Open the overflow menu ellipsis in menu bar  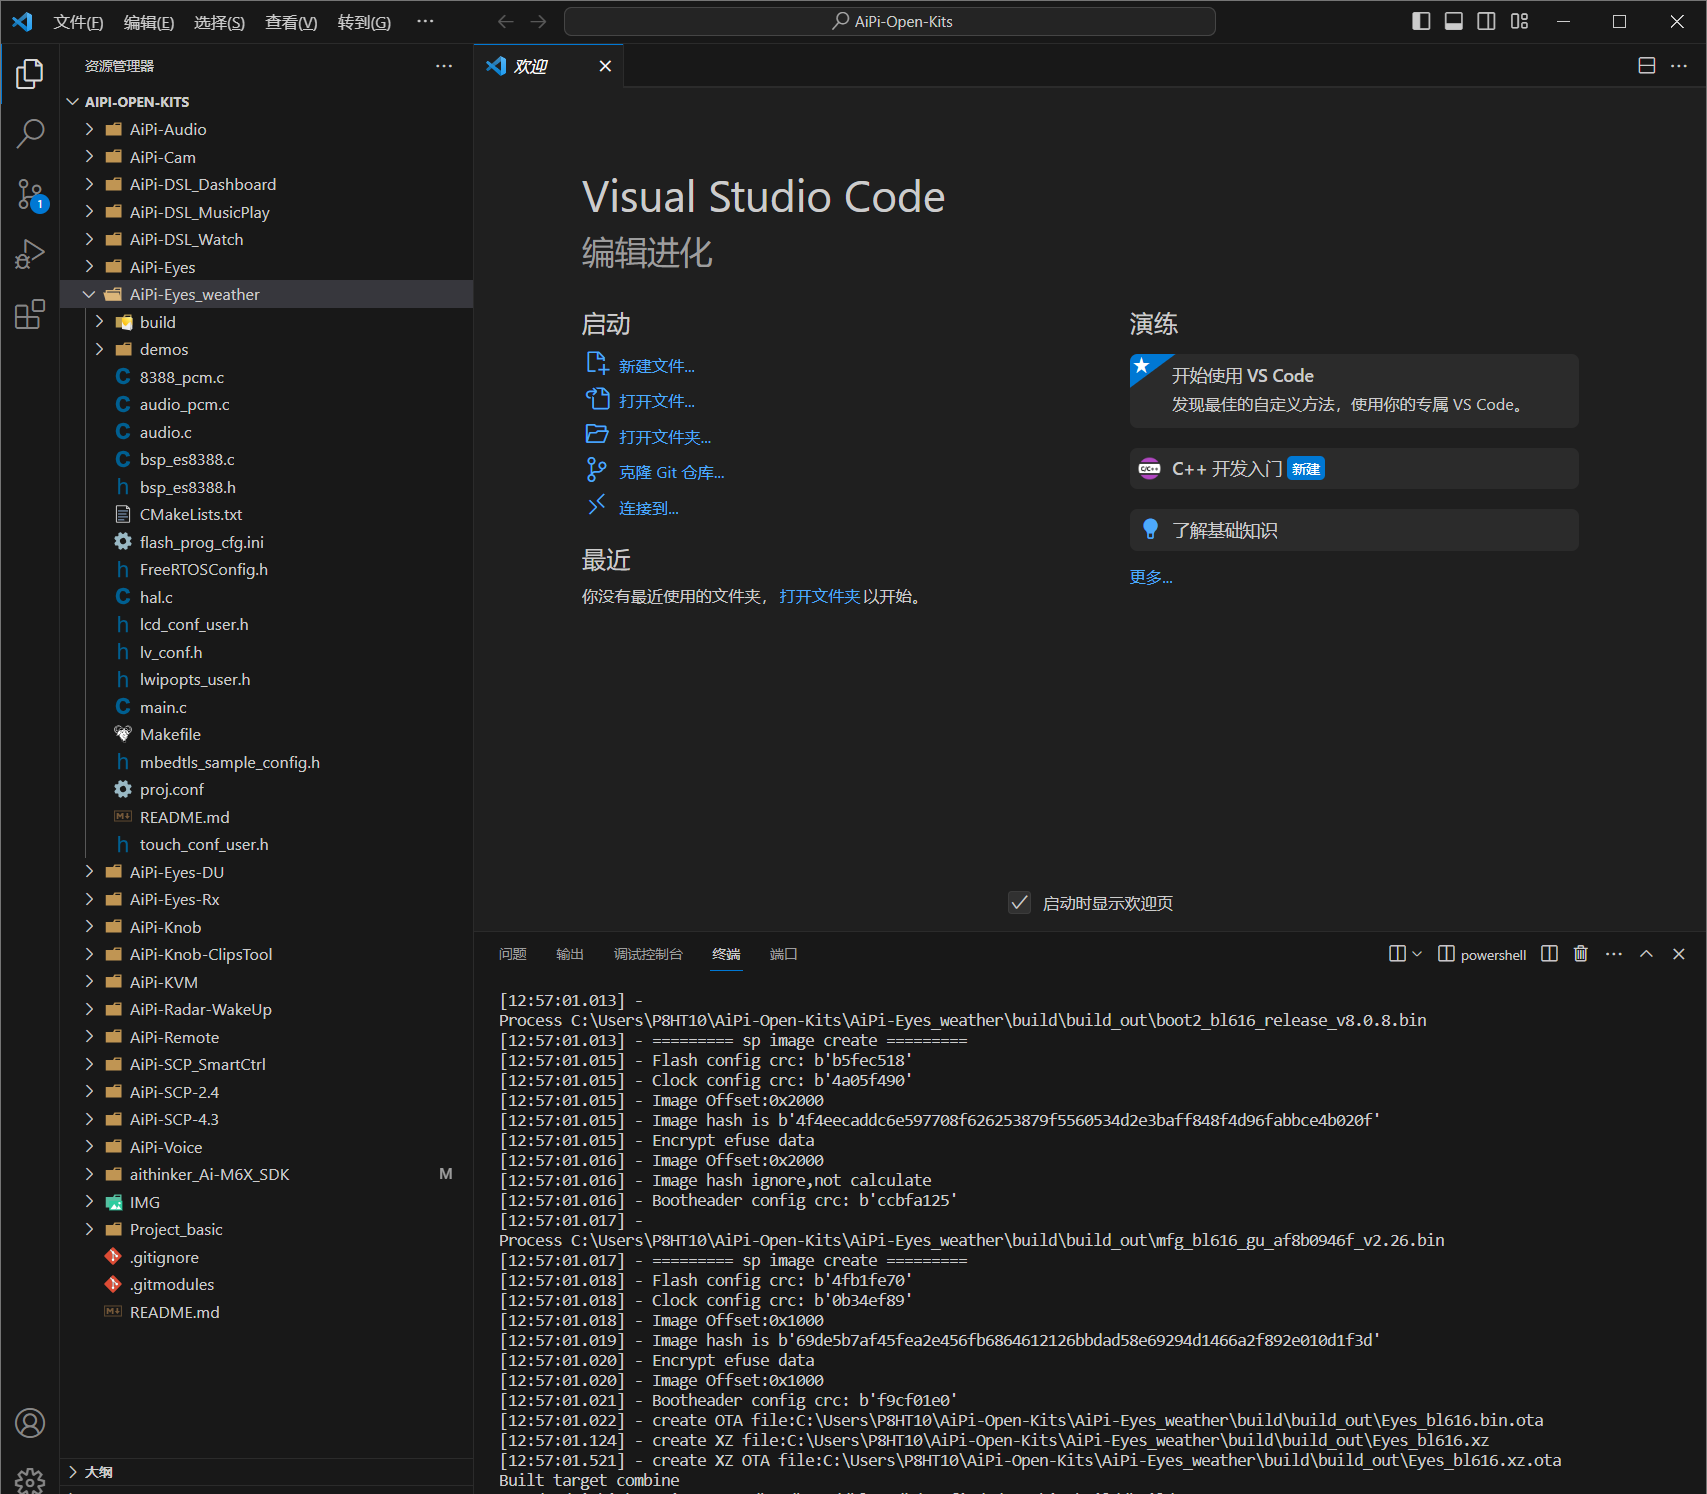[425, 22]
